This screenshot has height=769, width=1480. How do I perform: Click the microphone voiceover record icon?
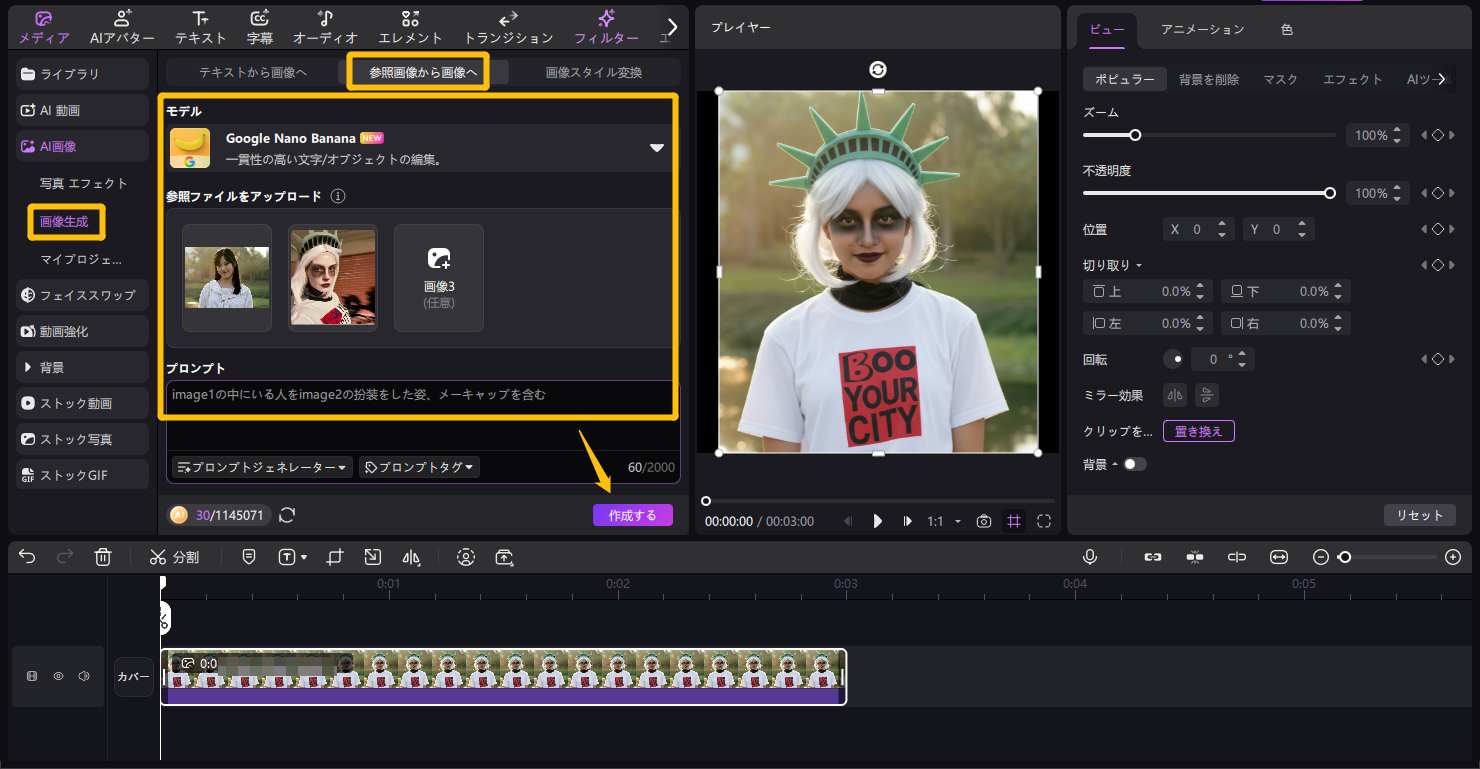point(1089,557)
